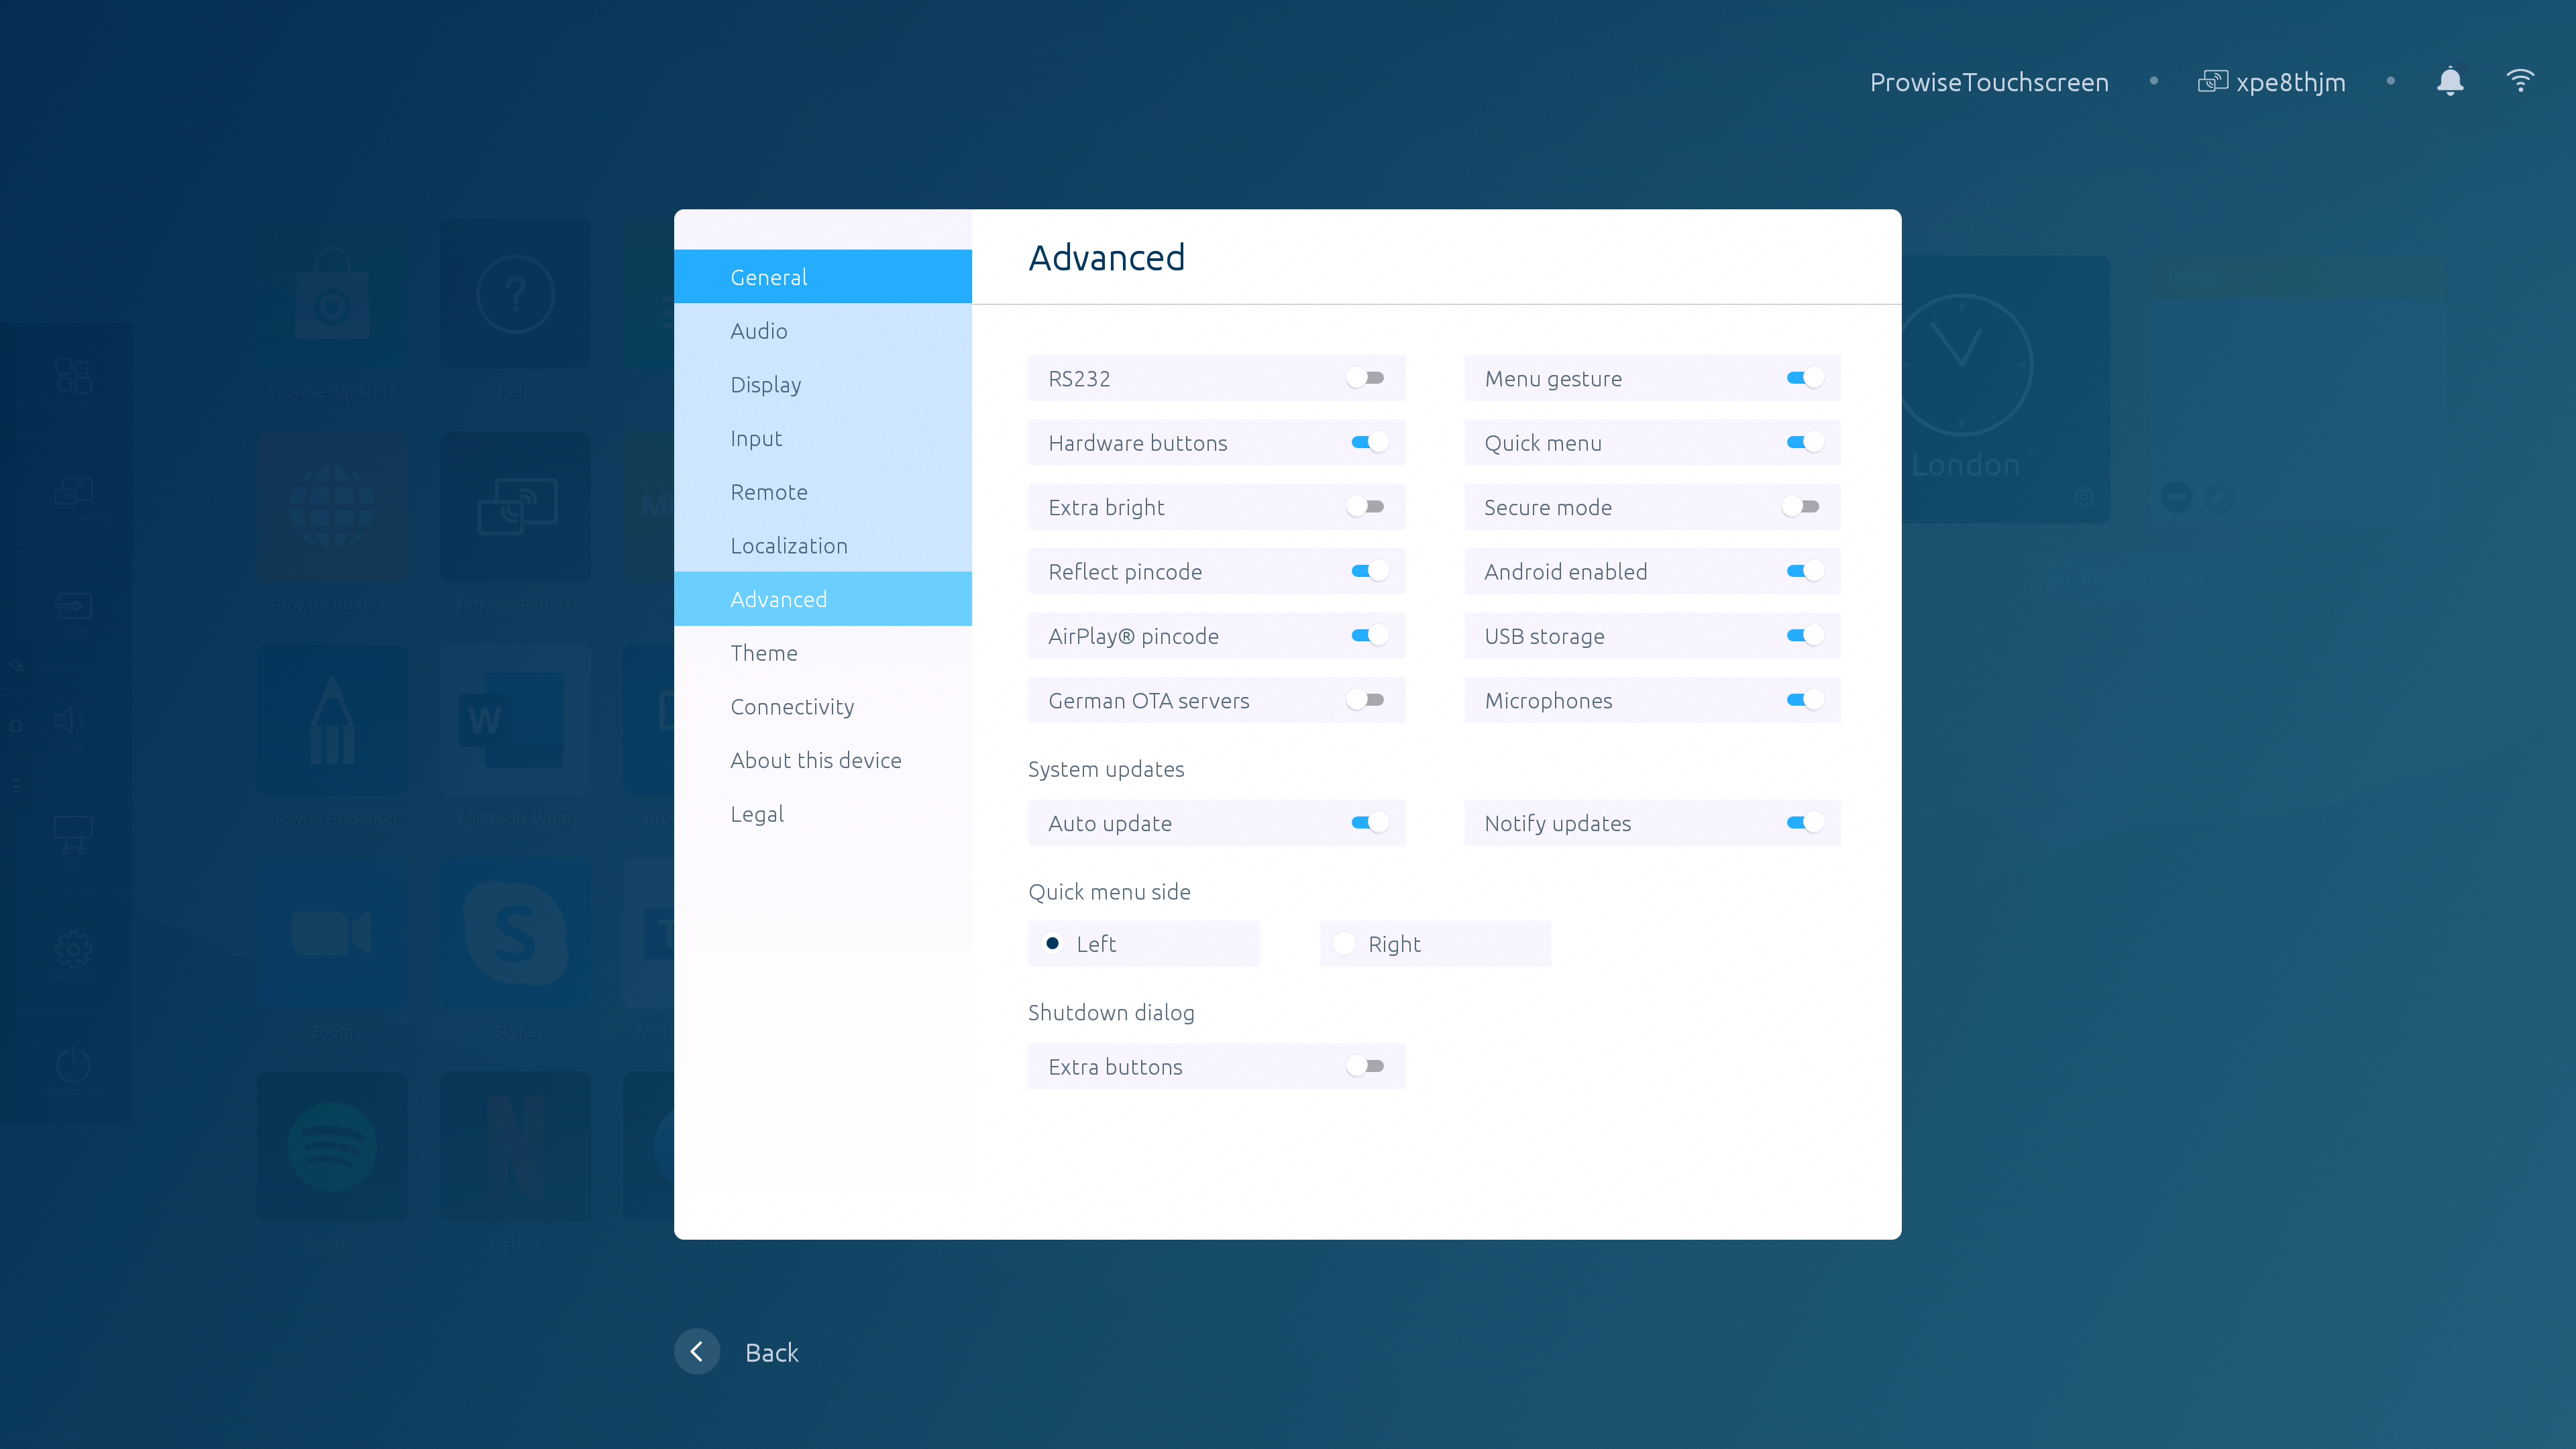Open the notifications bell icon
The height and width of the screenshot is (1449, 2576).
point(2450,81)
